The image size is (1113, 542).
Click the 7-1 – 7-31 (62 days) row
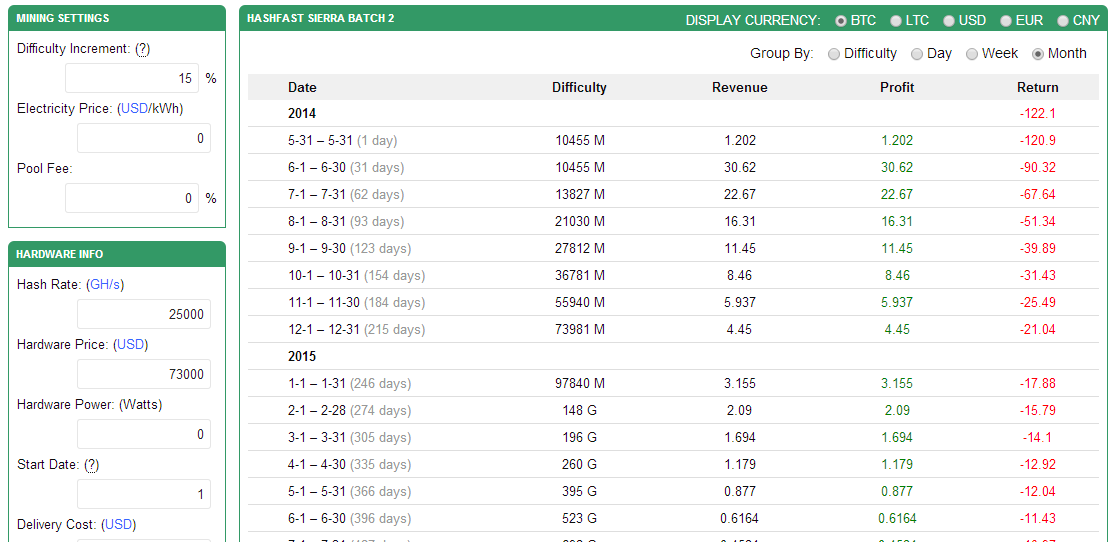(673, 194)
